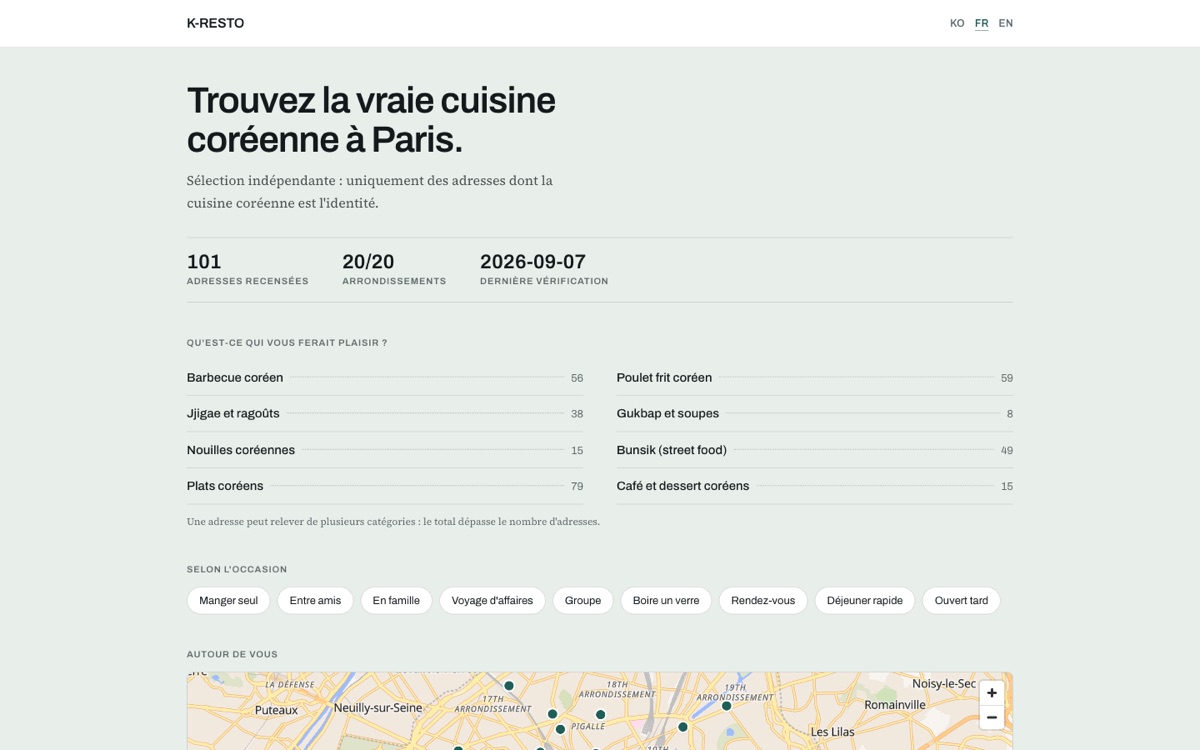Viewport: 1200px width, 750px height.
Task: Zoom out on the map
Action: click(x=991, y=717)
